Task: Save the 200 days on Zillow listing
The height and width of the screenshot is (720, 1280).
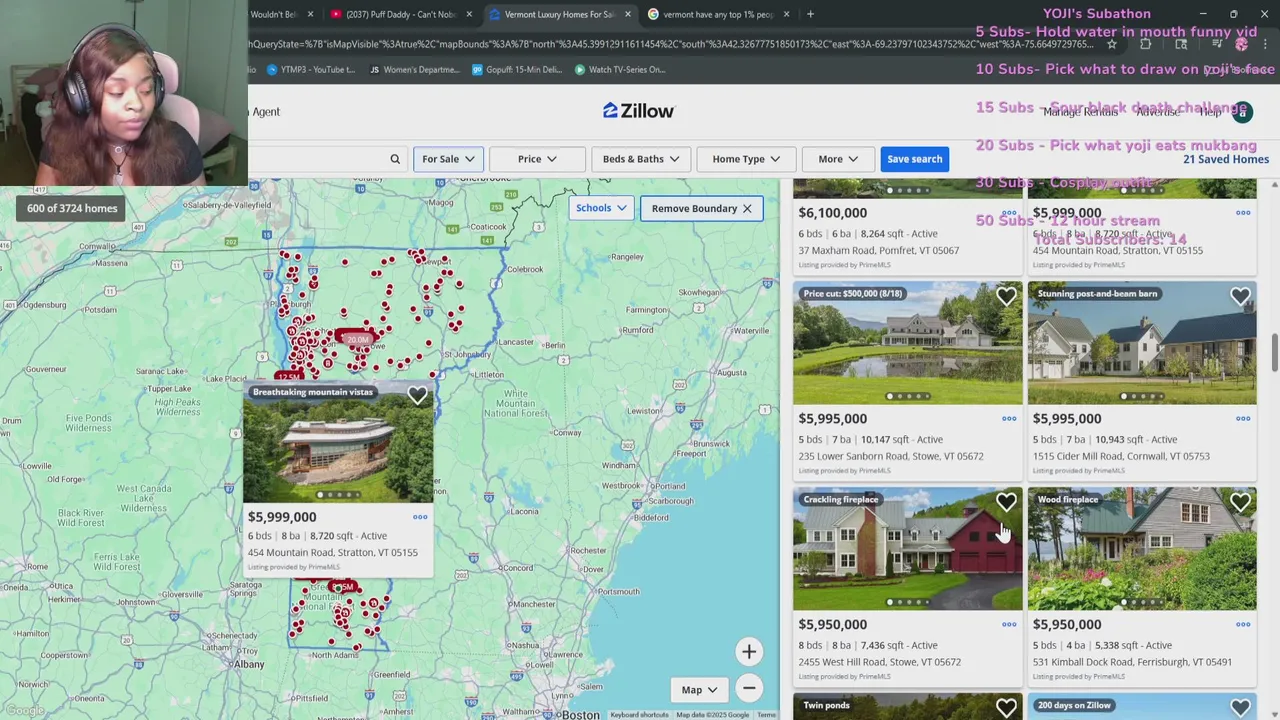Action: (1240, 708)
